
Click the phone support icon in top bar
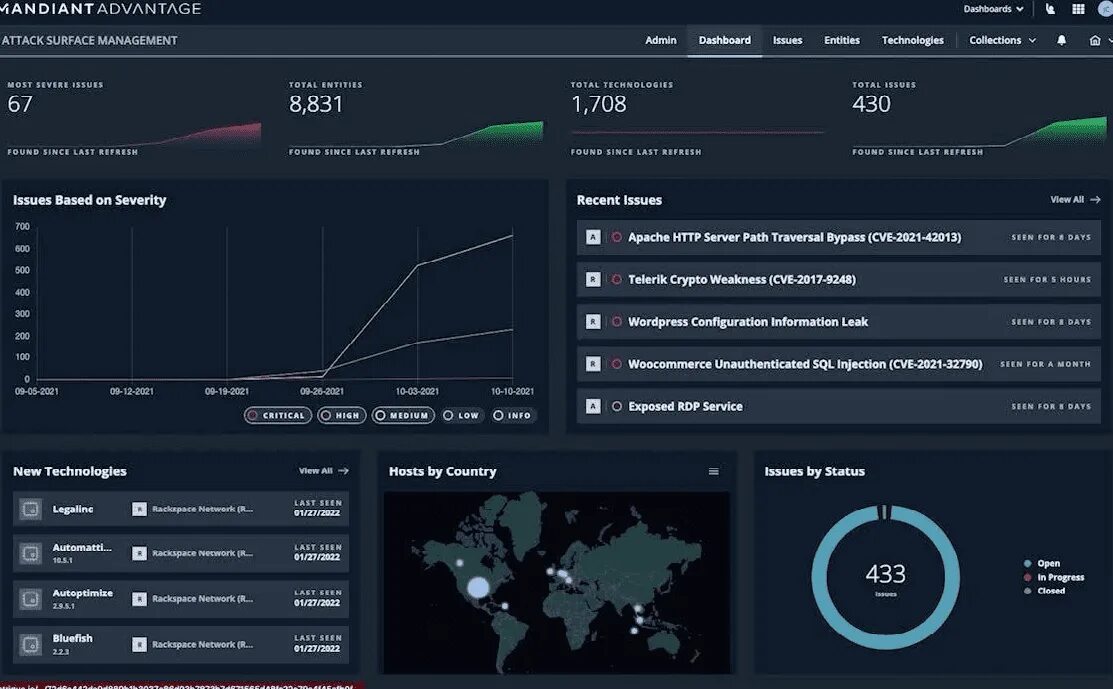tap(1051, 9)
